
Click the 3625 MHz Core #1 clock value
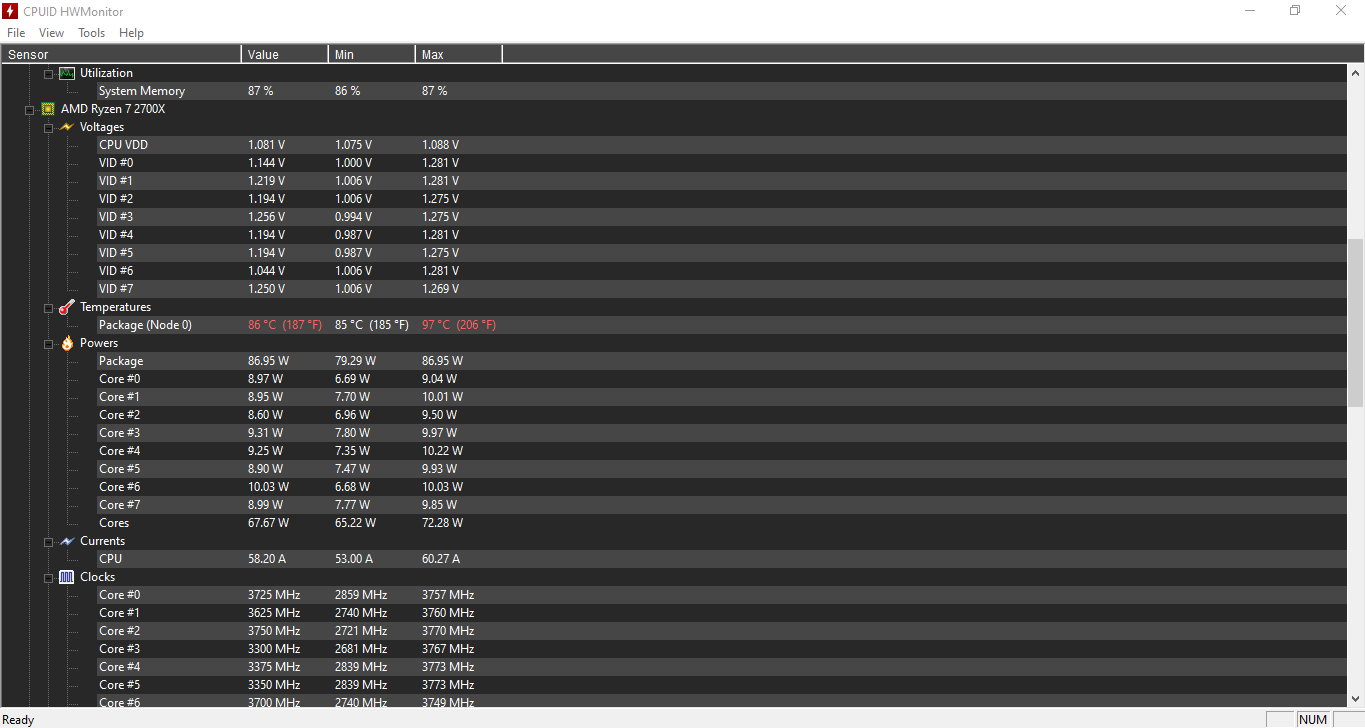[274, 613]
